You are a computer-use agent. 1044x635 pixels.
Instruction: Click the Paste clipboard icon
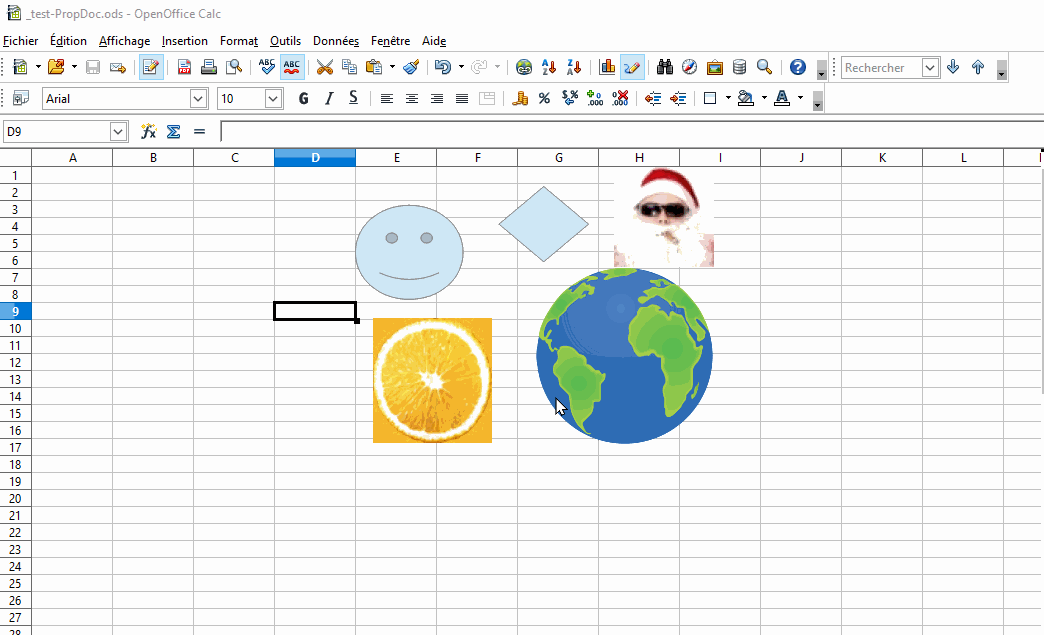(x=374, y=67)
